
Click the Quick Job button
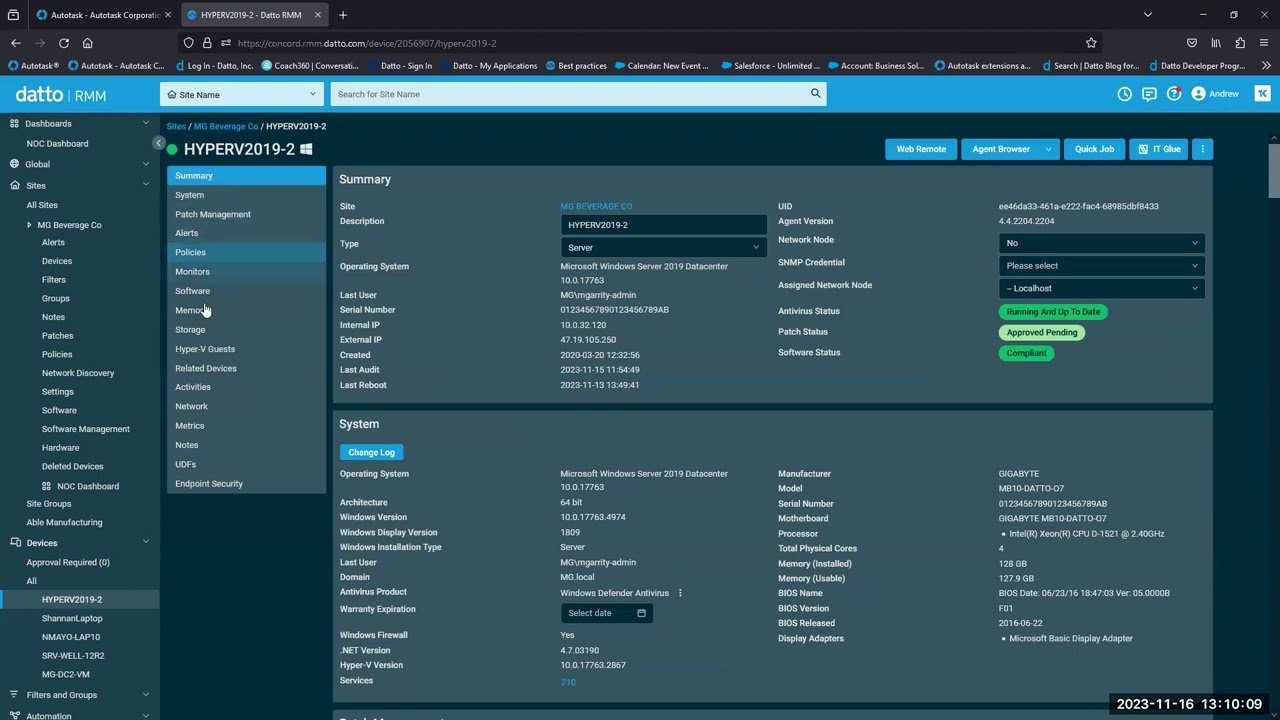[x=1094, y=149]
